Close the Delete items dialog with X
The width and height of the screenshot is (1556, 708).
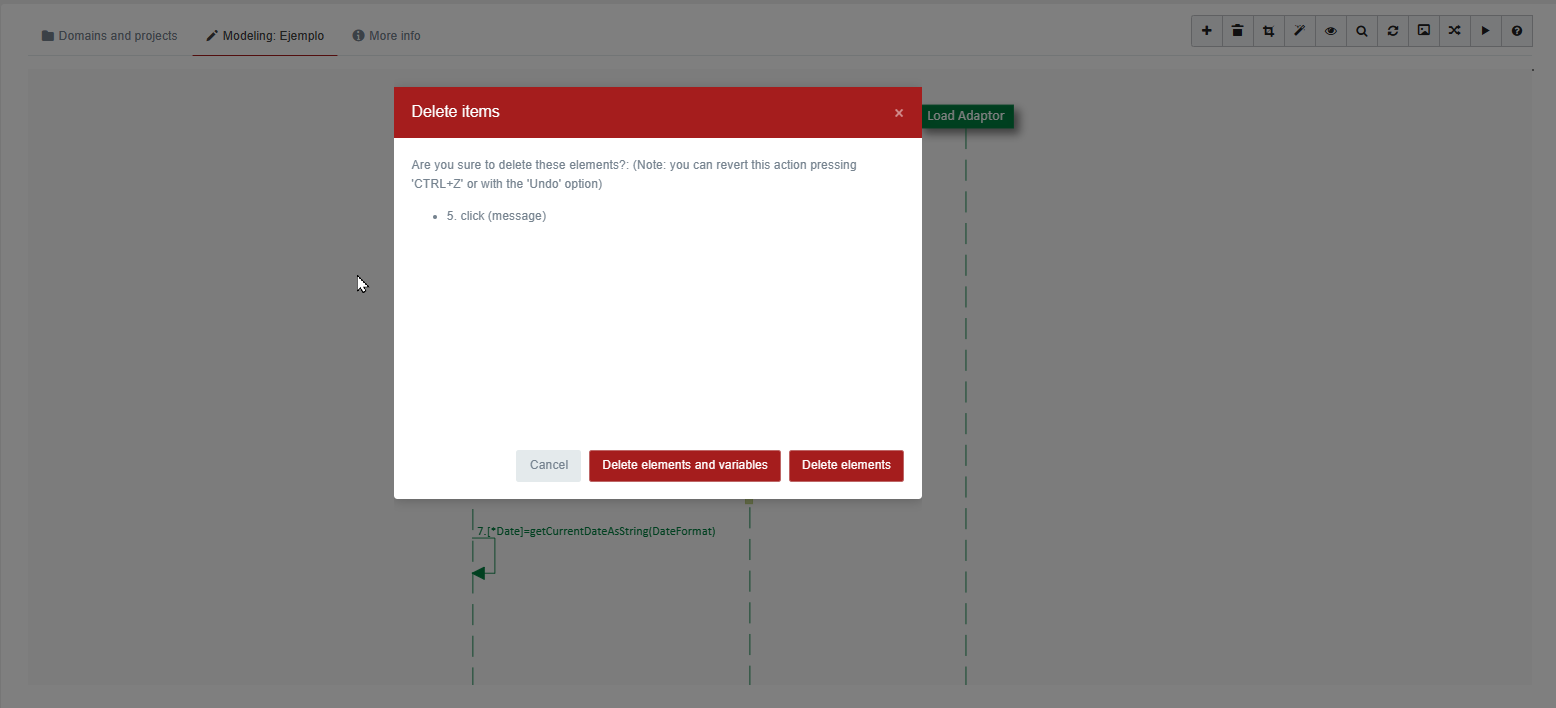(x=899, y=113)
